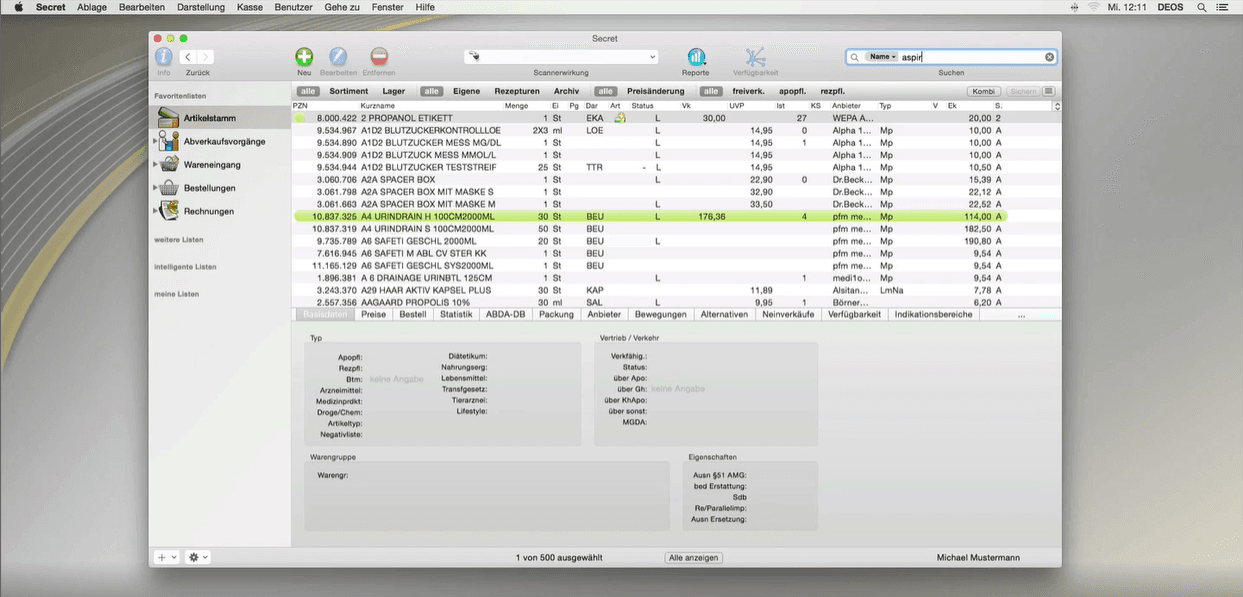
Task: Toggle the freiverk. filter
Action: point(749,91)
